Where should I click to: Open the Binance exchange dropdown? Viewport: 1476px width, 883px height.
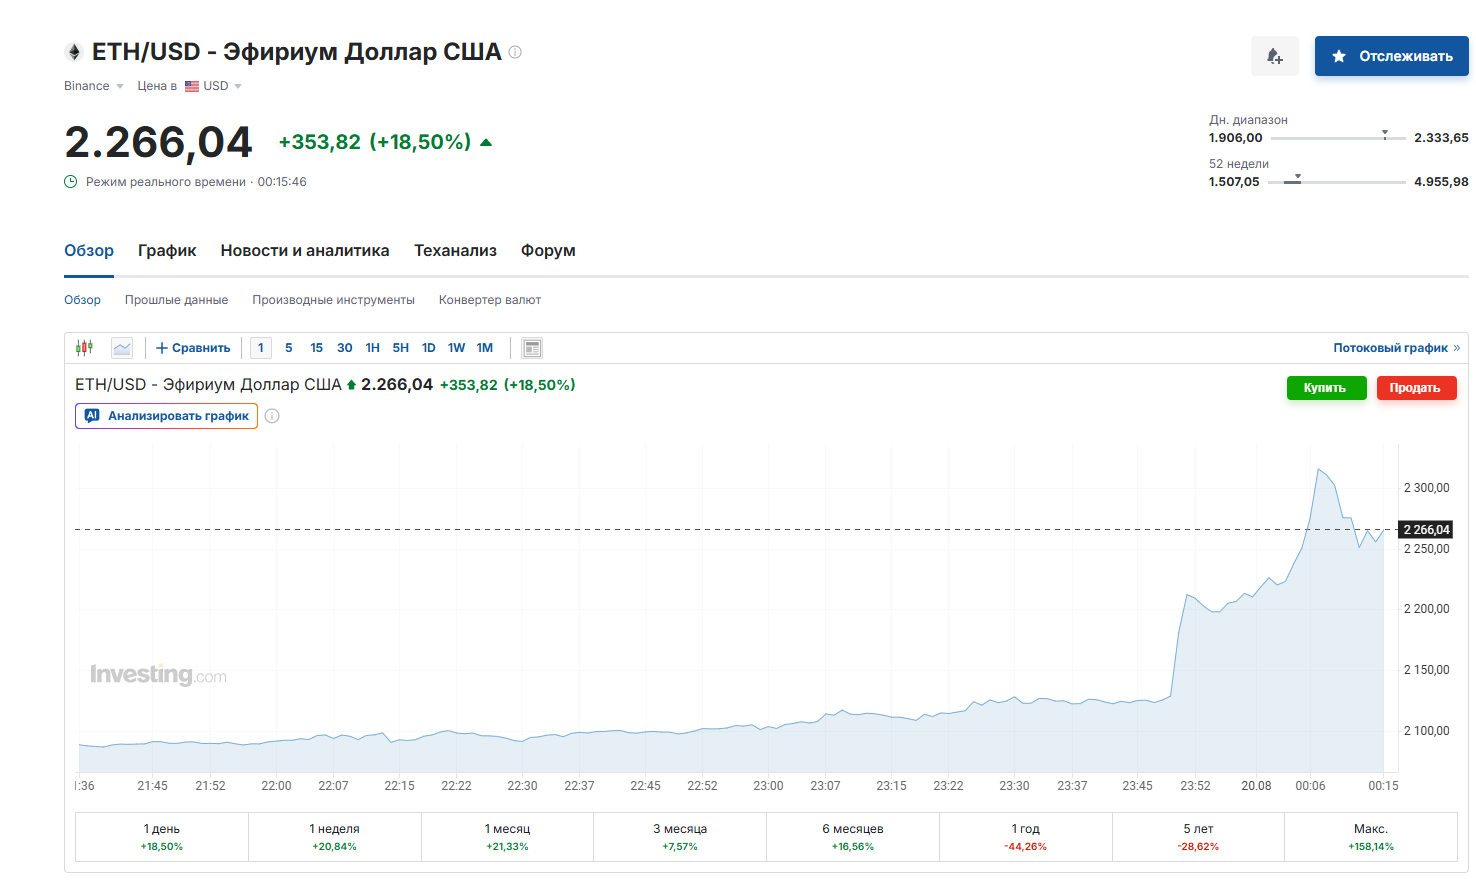coord(94,86)
